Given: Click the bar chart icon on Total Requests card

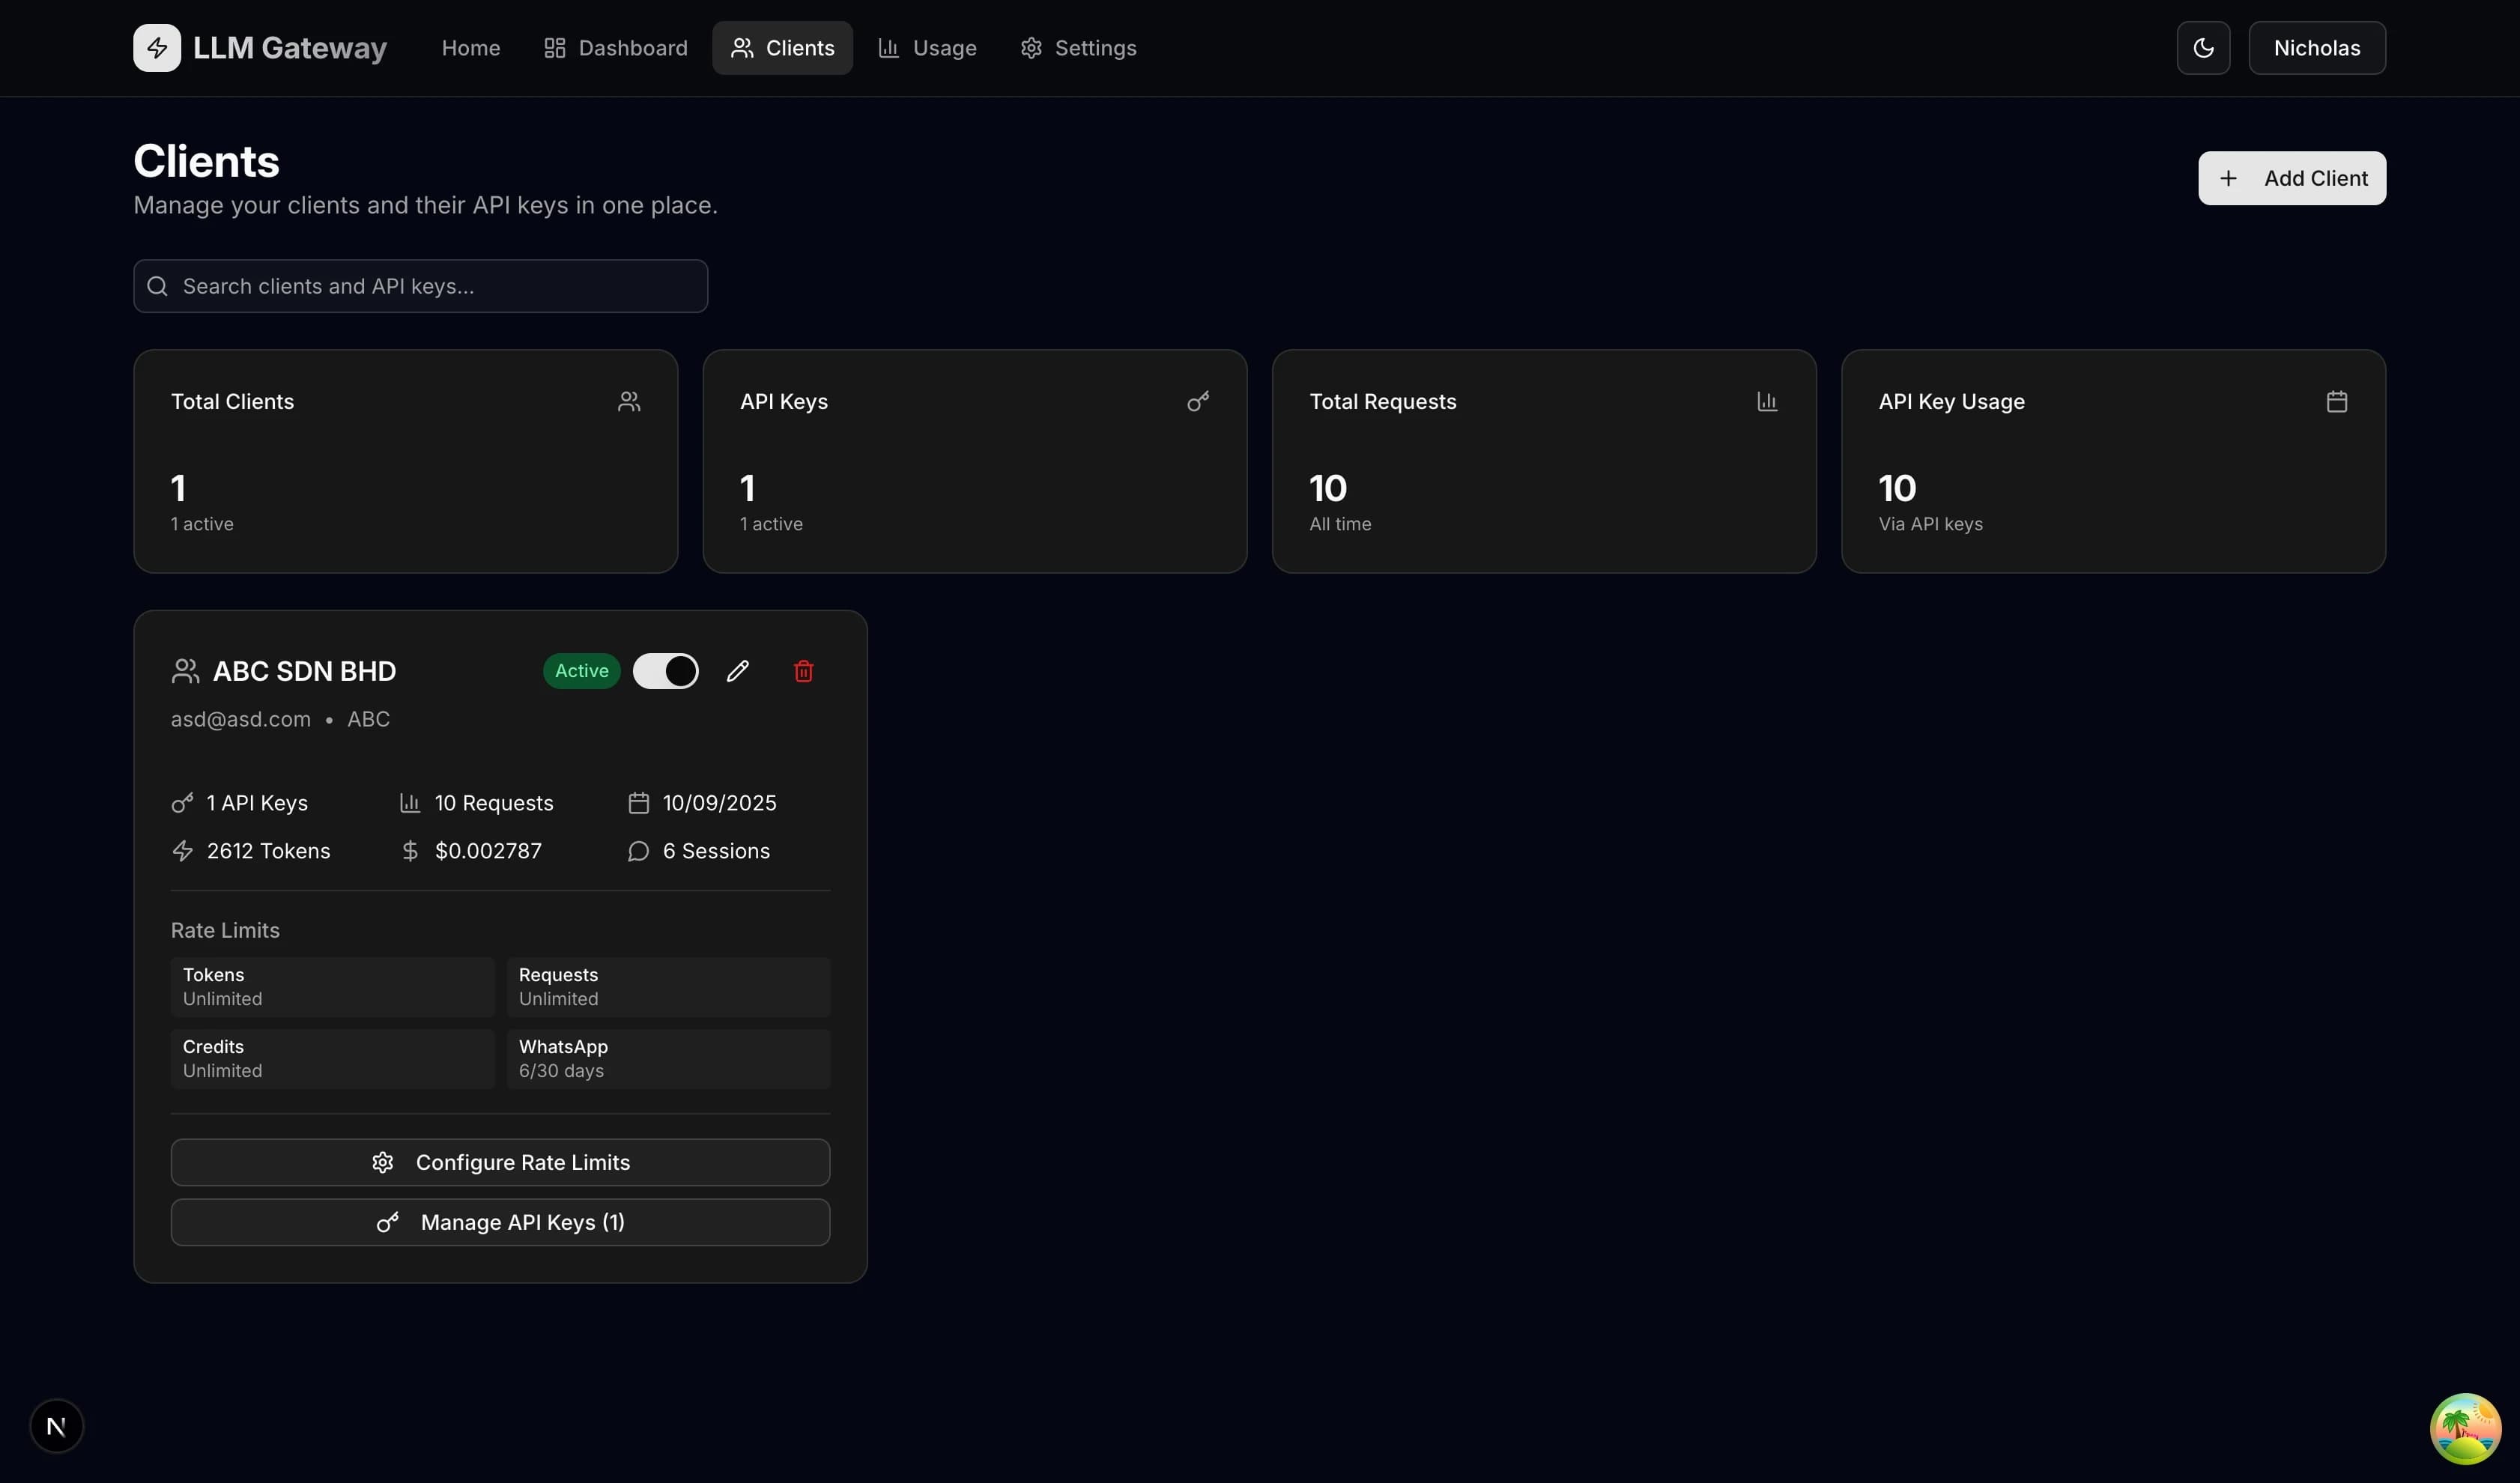Looking at the screenshot, I should click(1767, 401).
